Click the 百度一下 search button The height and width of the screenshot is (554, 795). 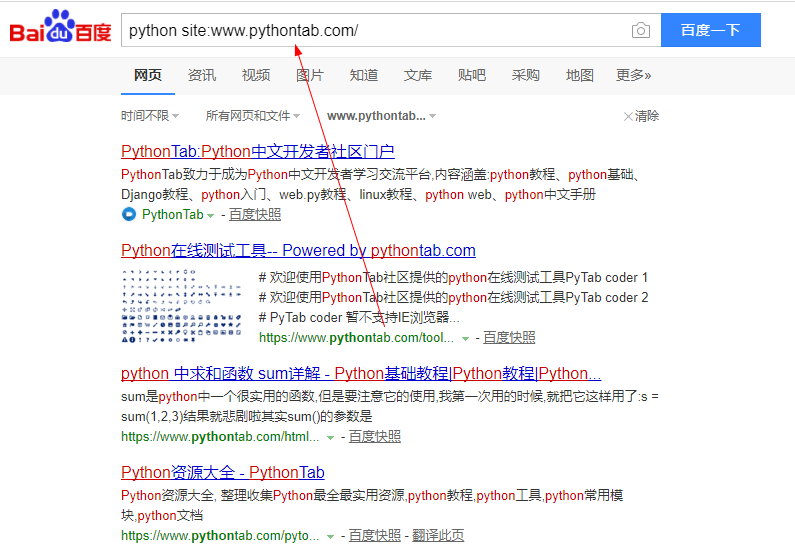[x=711, y=30]
